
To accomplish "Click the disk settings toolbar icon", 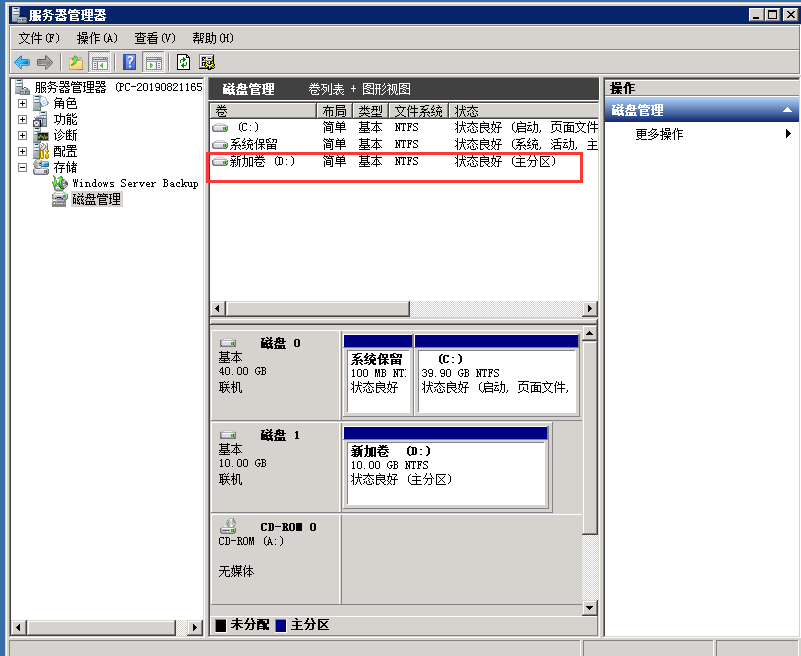I will pos(207,62).
